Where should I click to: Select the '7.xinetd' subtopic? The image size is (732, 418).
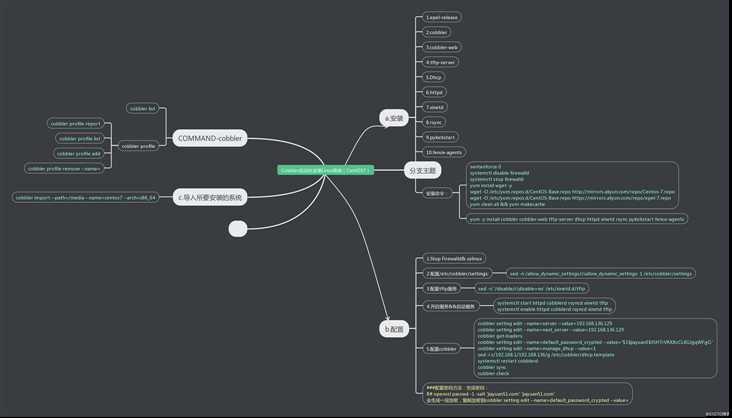click(x=434, y=107)
